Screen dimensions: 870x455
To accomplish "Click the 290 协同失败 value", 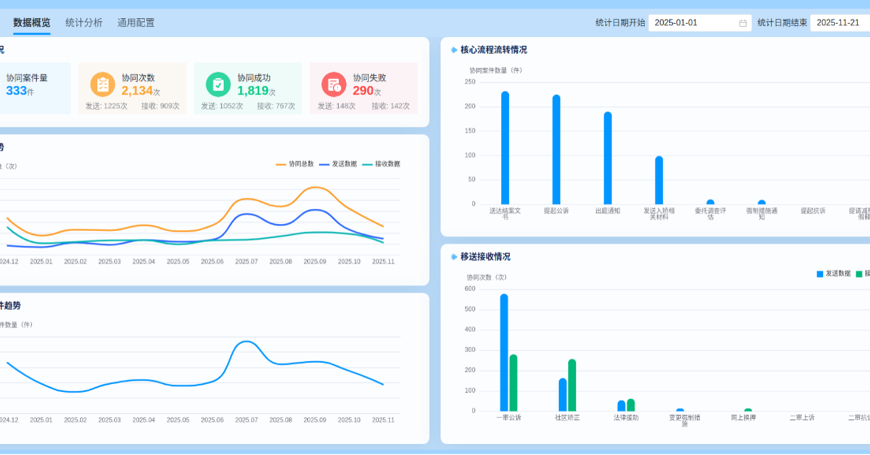I will [363, 91].
